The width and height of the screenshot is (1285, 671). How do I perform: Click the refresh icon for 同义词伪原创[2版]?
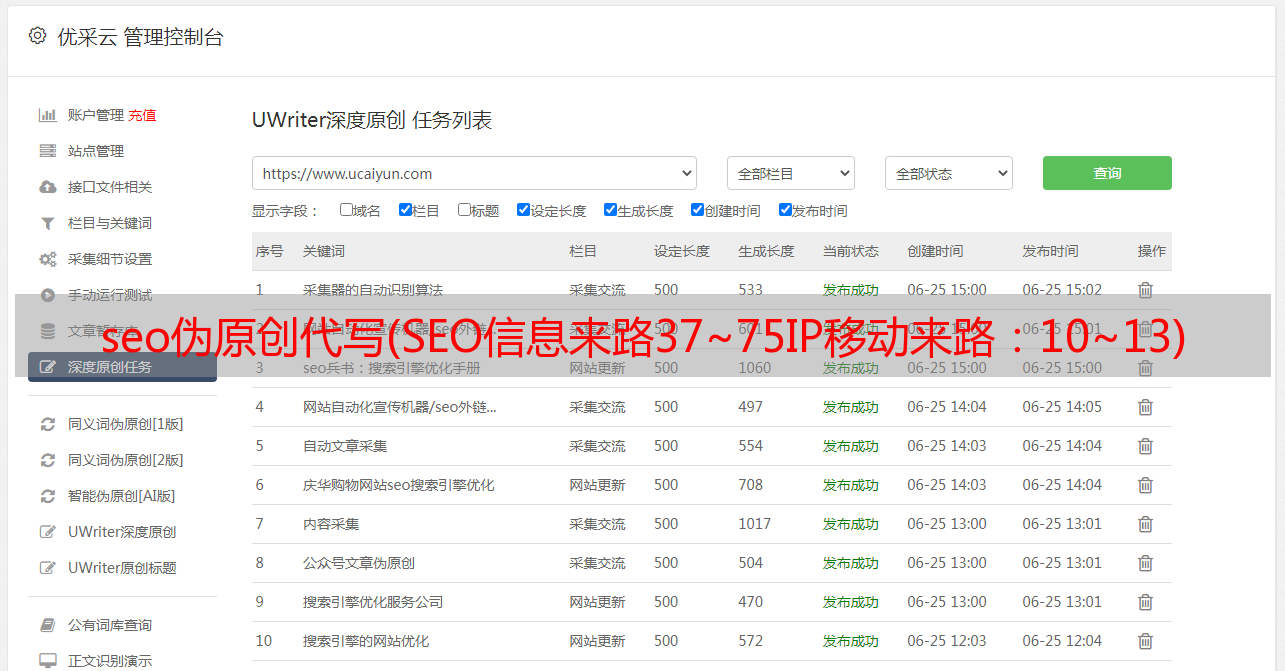(47, 460)
